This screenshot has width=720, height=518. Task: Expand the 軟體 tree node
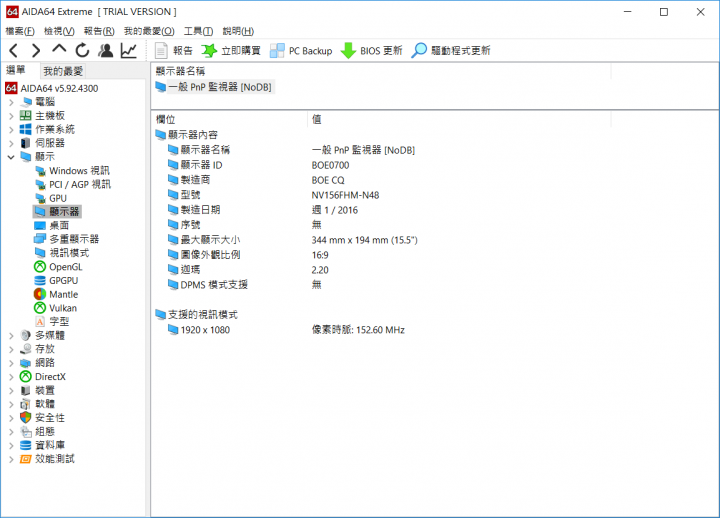coord(11,404)
